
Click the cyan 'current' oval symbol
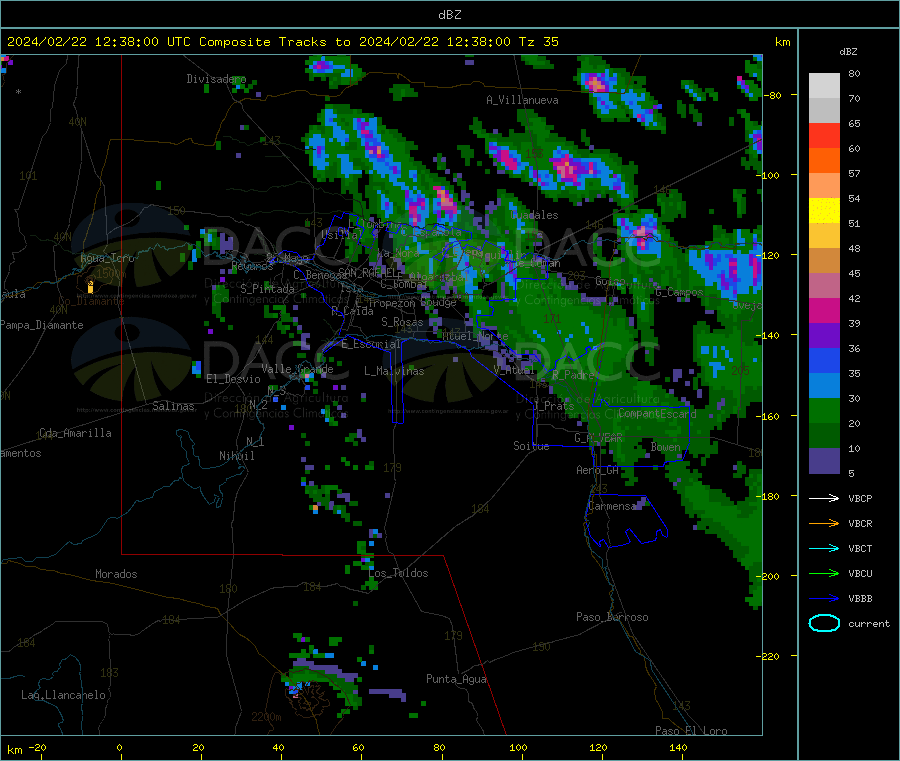coord(824,623)
